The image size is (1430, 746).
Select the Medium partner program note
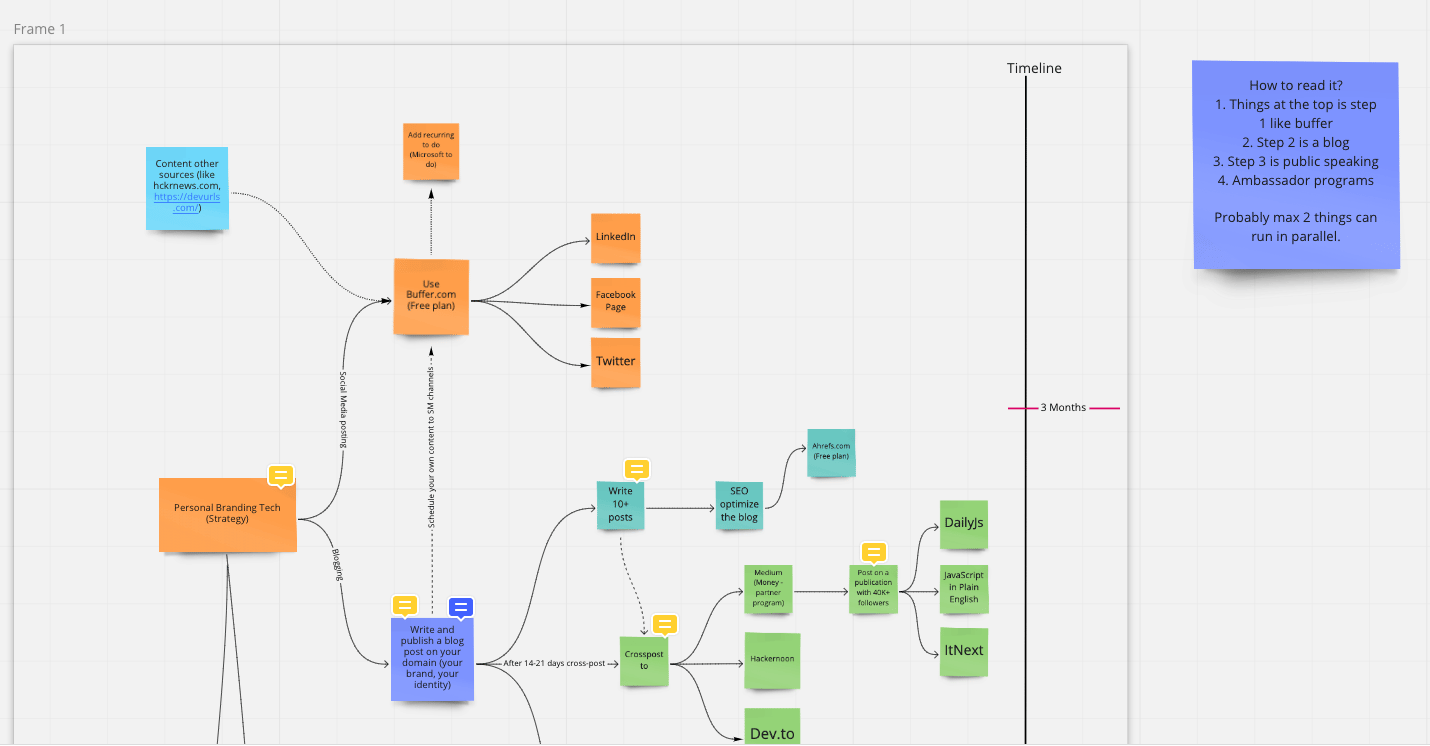(x=768, y=591)
